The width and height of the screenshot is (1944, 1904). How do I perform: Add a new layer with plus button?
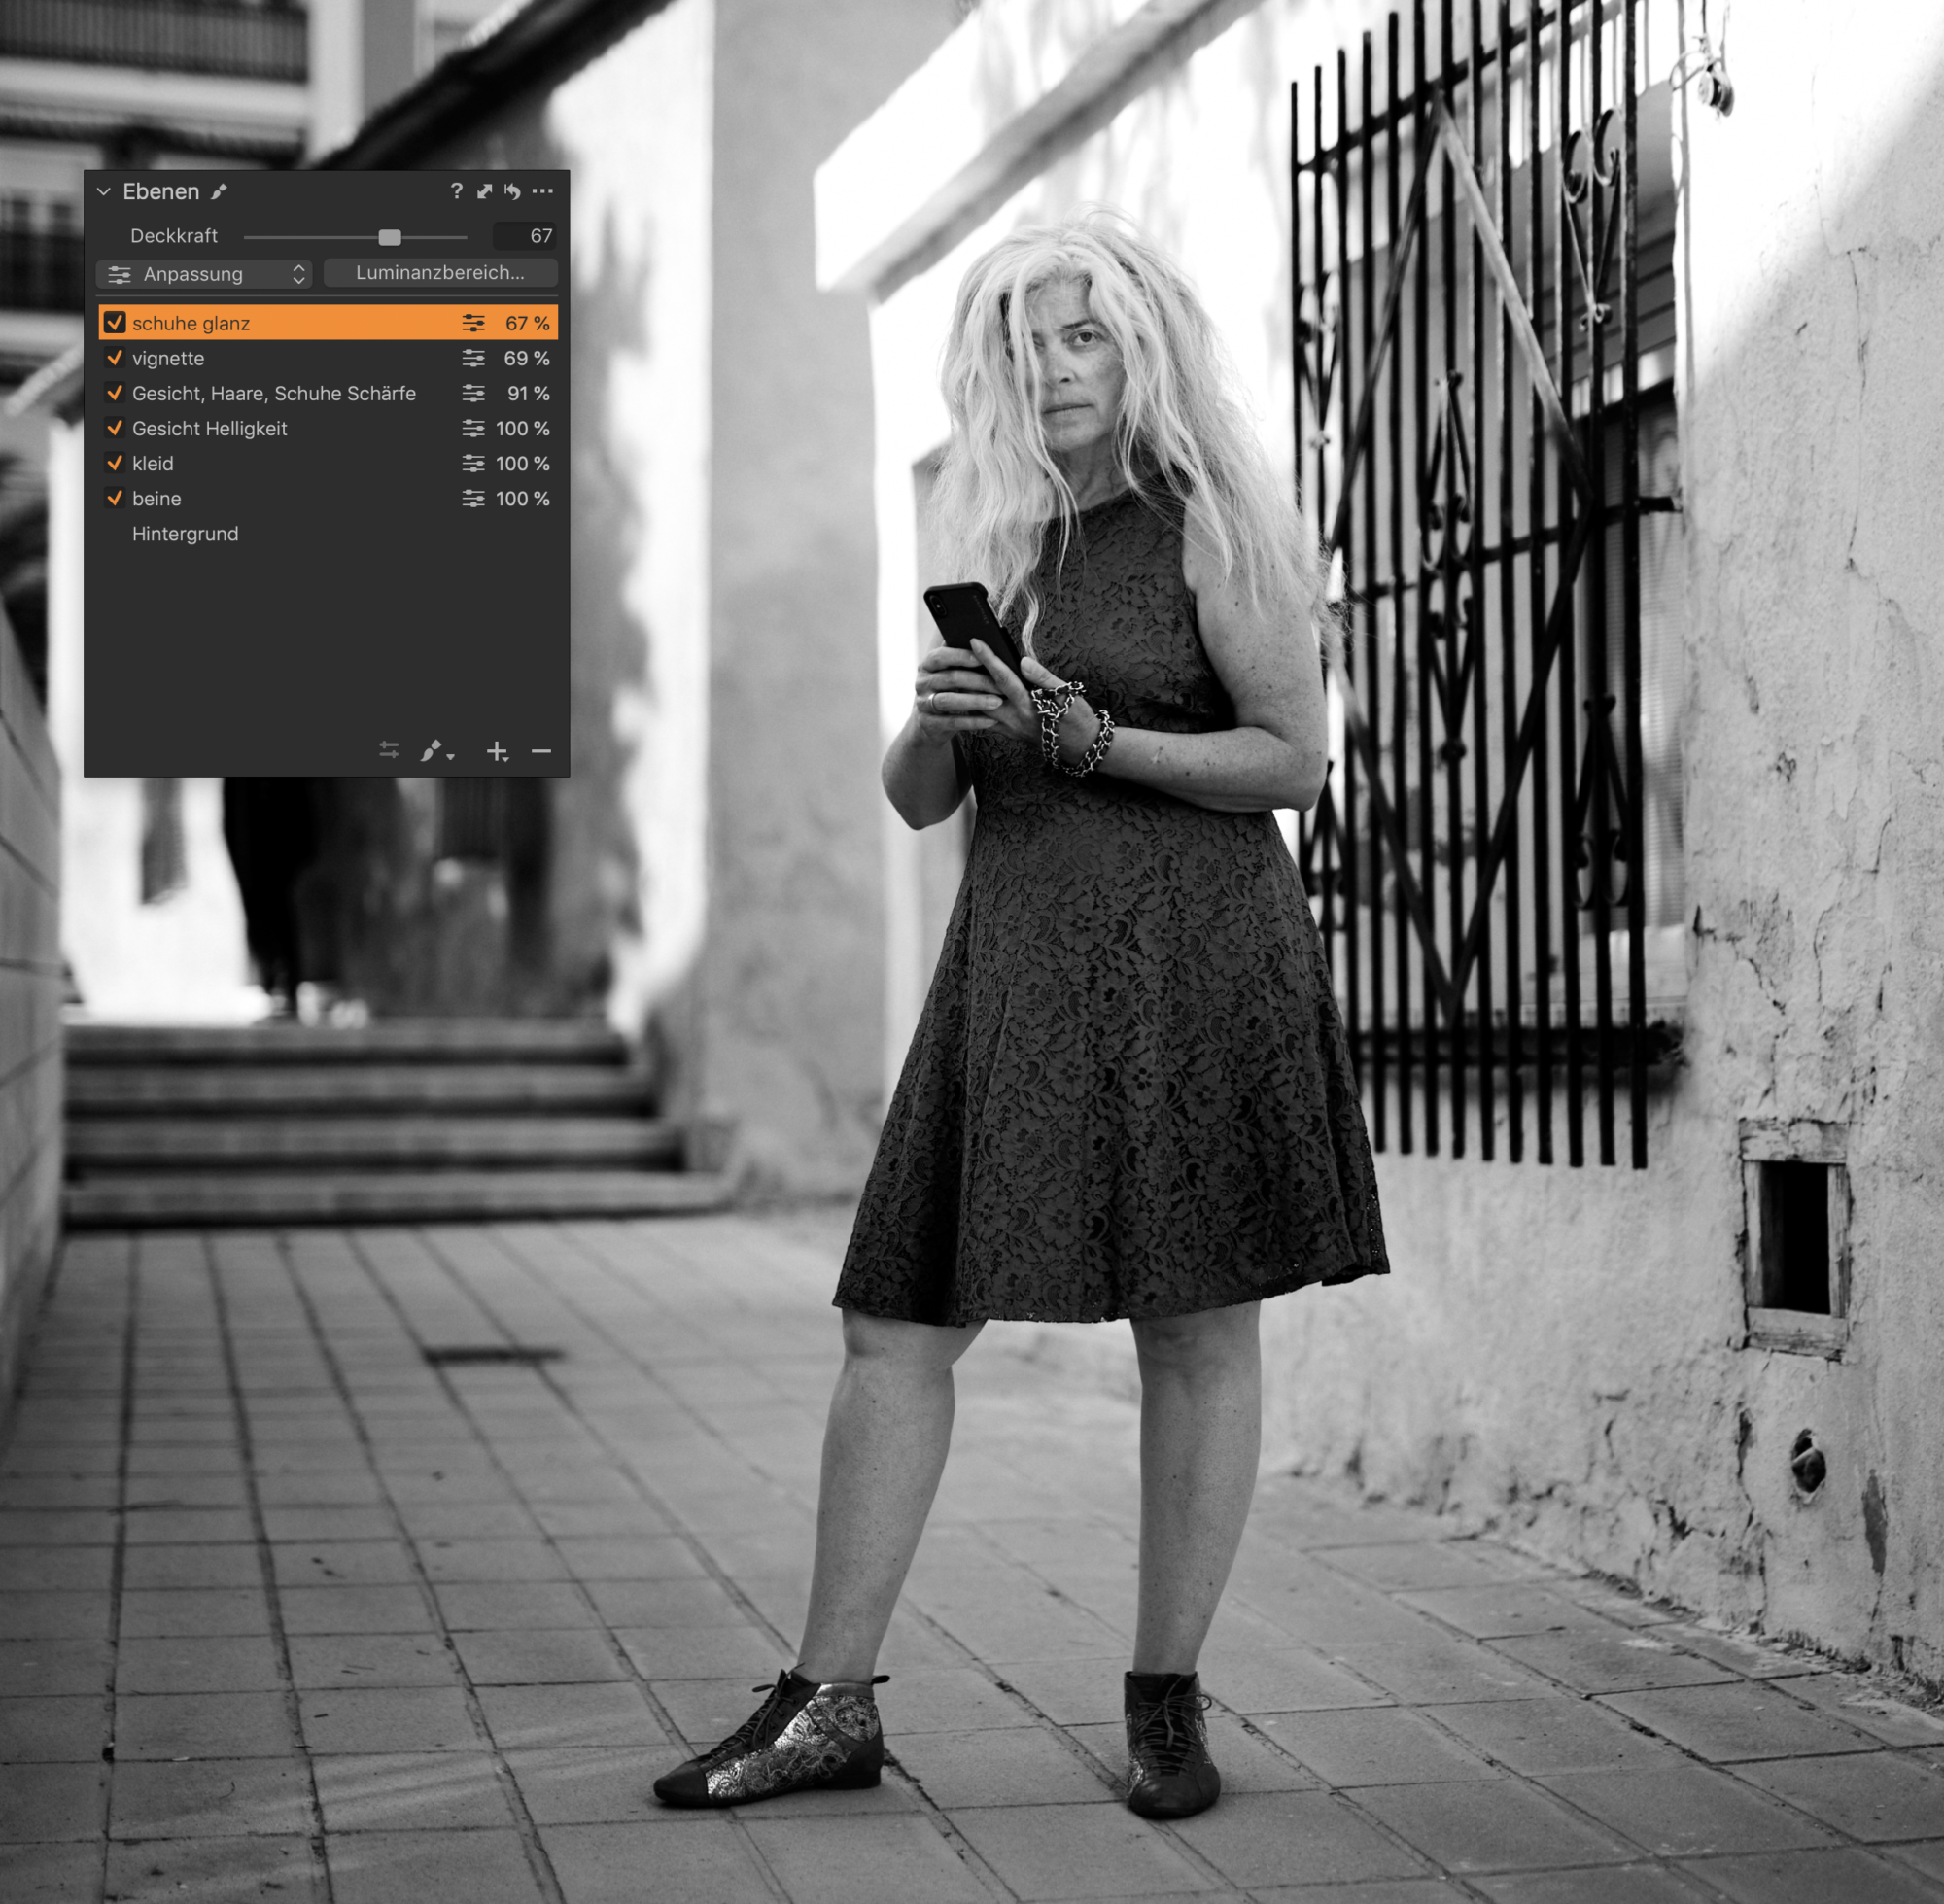pos(497,751)
